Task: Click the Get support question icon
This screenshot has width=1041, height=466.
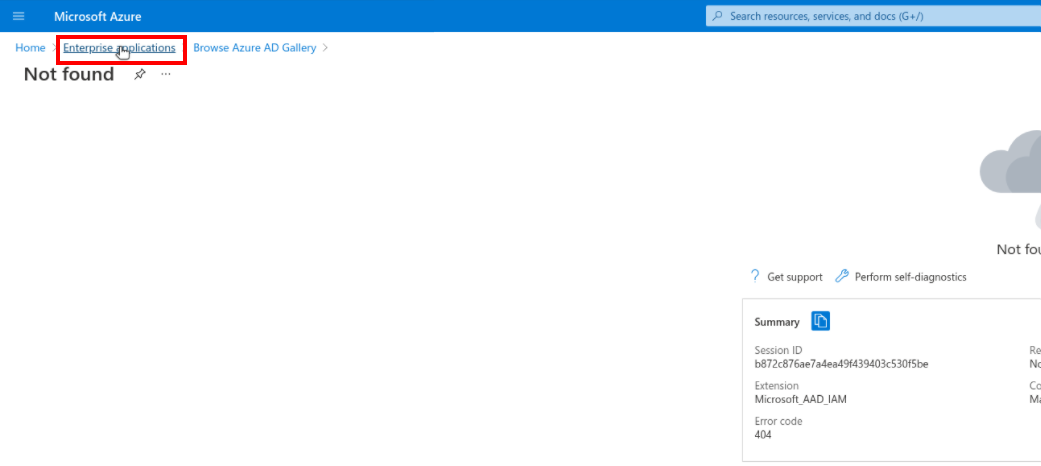Action: click(754, 276)
